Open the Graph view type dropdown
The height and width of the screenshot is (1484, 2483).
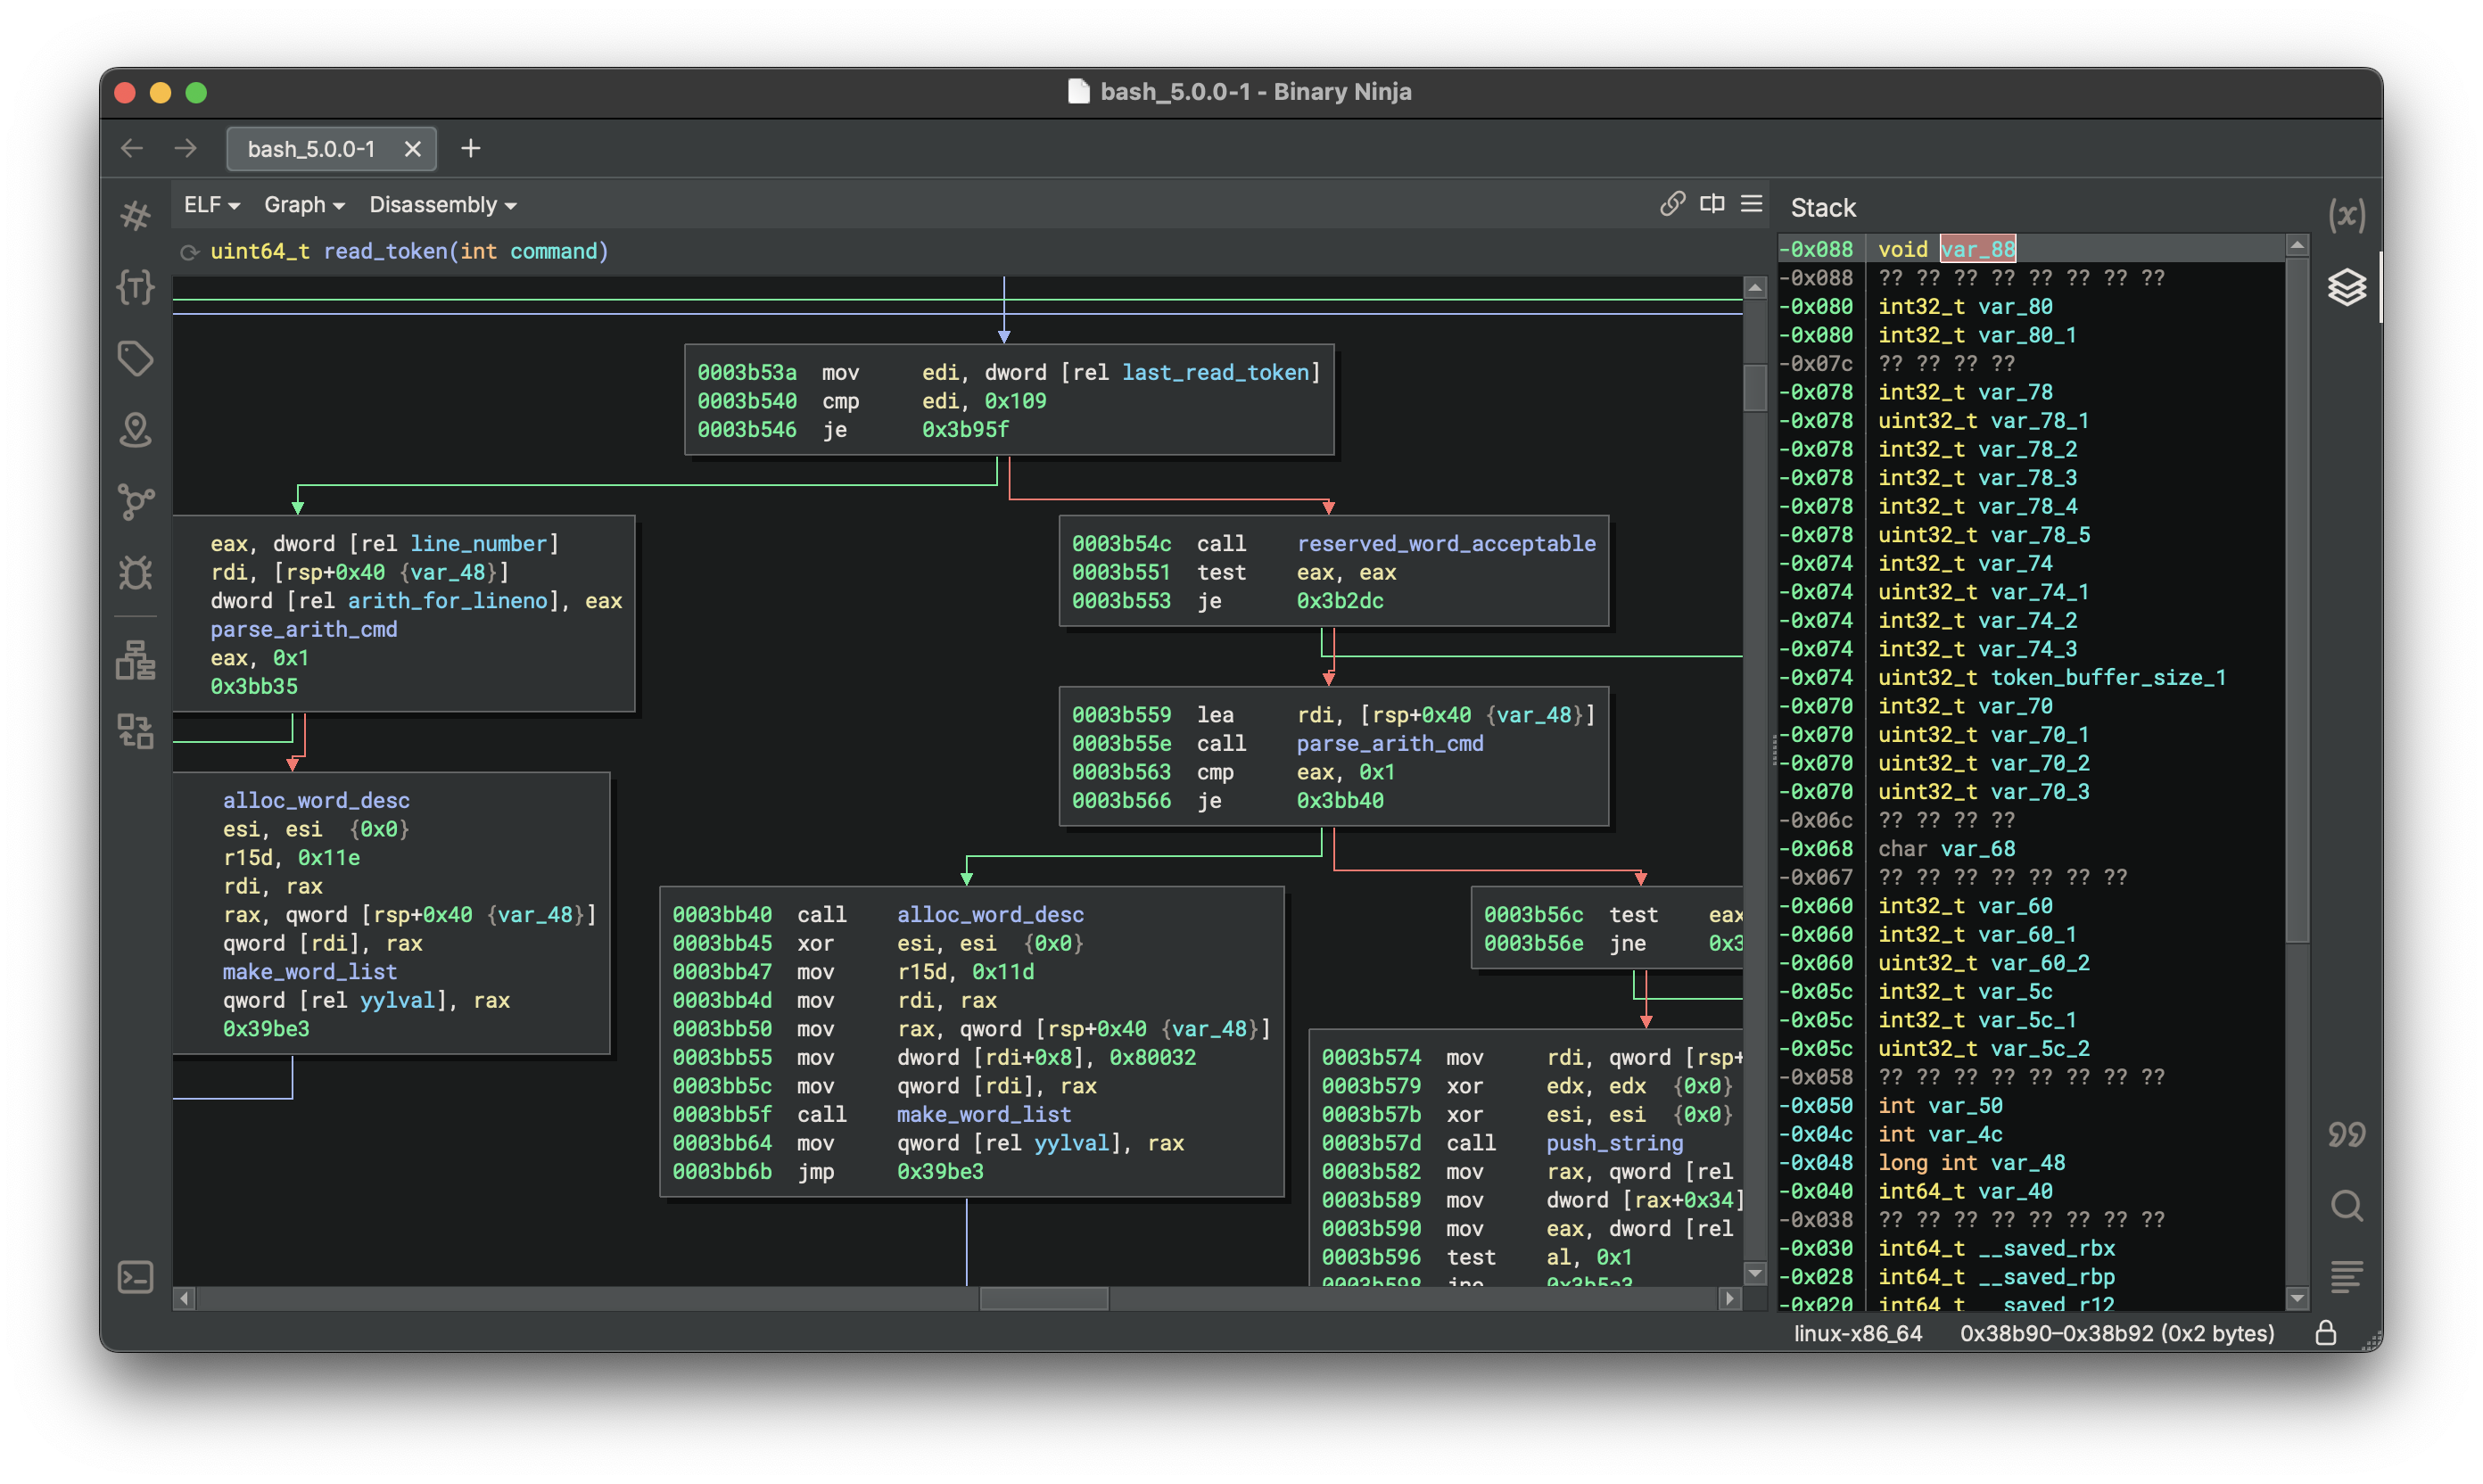(x=303, y=205)
